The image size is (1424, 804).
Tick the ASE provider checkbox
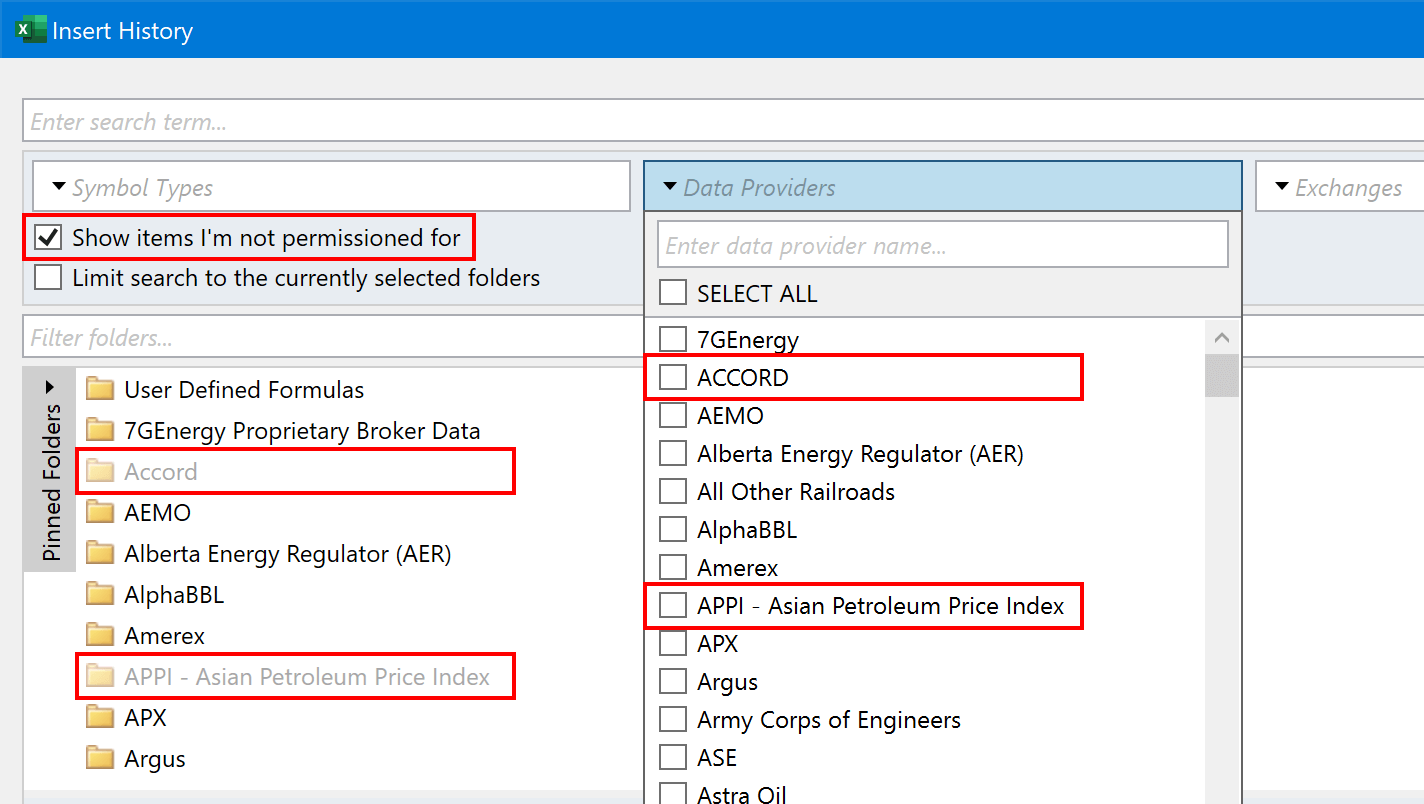click(x=673, y=757)
